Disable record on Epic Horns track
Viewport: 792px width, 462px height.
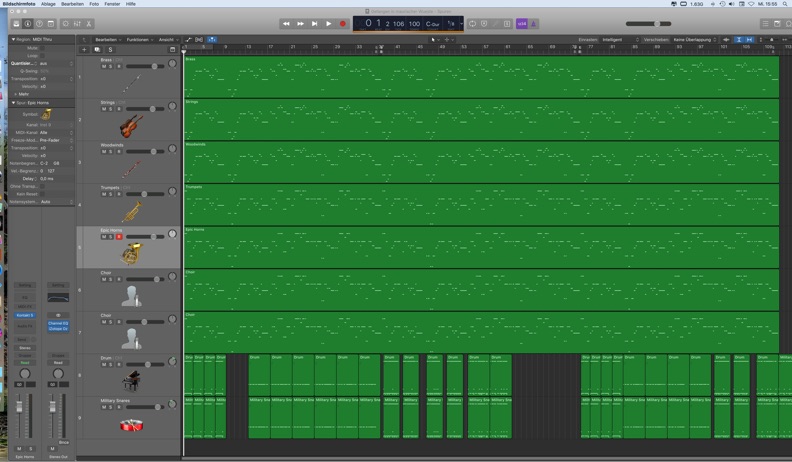click(x=119, y=237)
